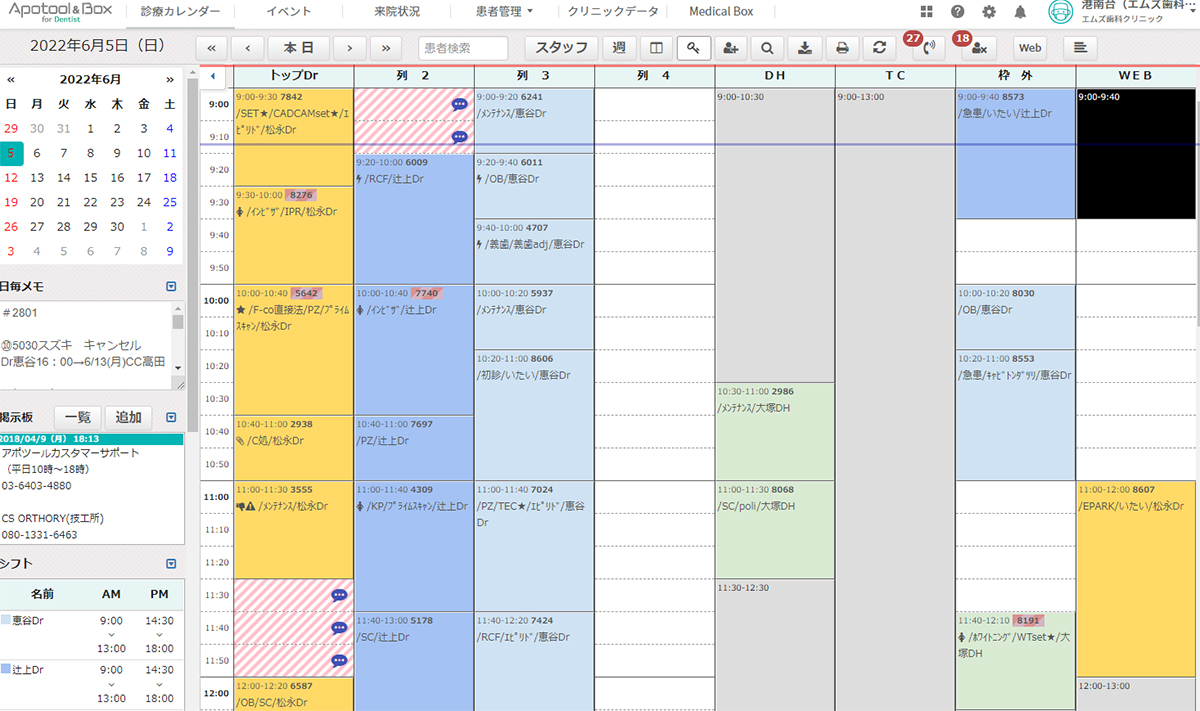This screenshot has width=1200, height=711.
Task: Open black blocked slot 9:00-9:40 in WEB
Action: 1135,154
